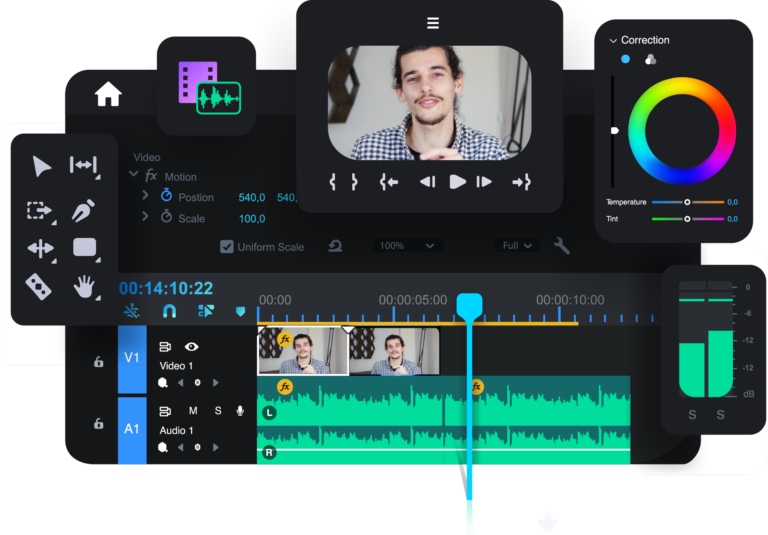Open the hamburger menu above the preview
Image resolution: width=768 pixels, height=535 pixels.
tap(433, 23)
